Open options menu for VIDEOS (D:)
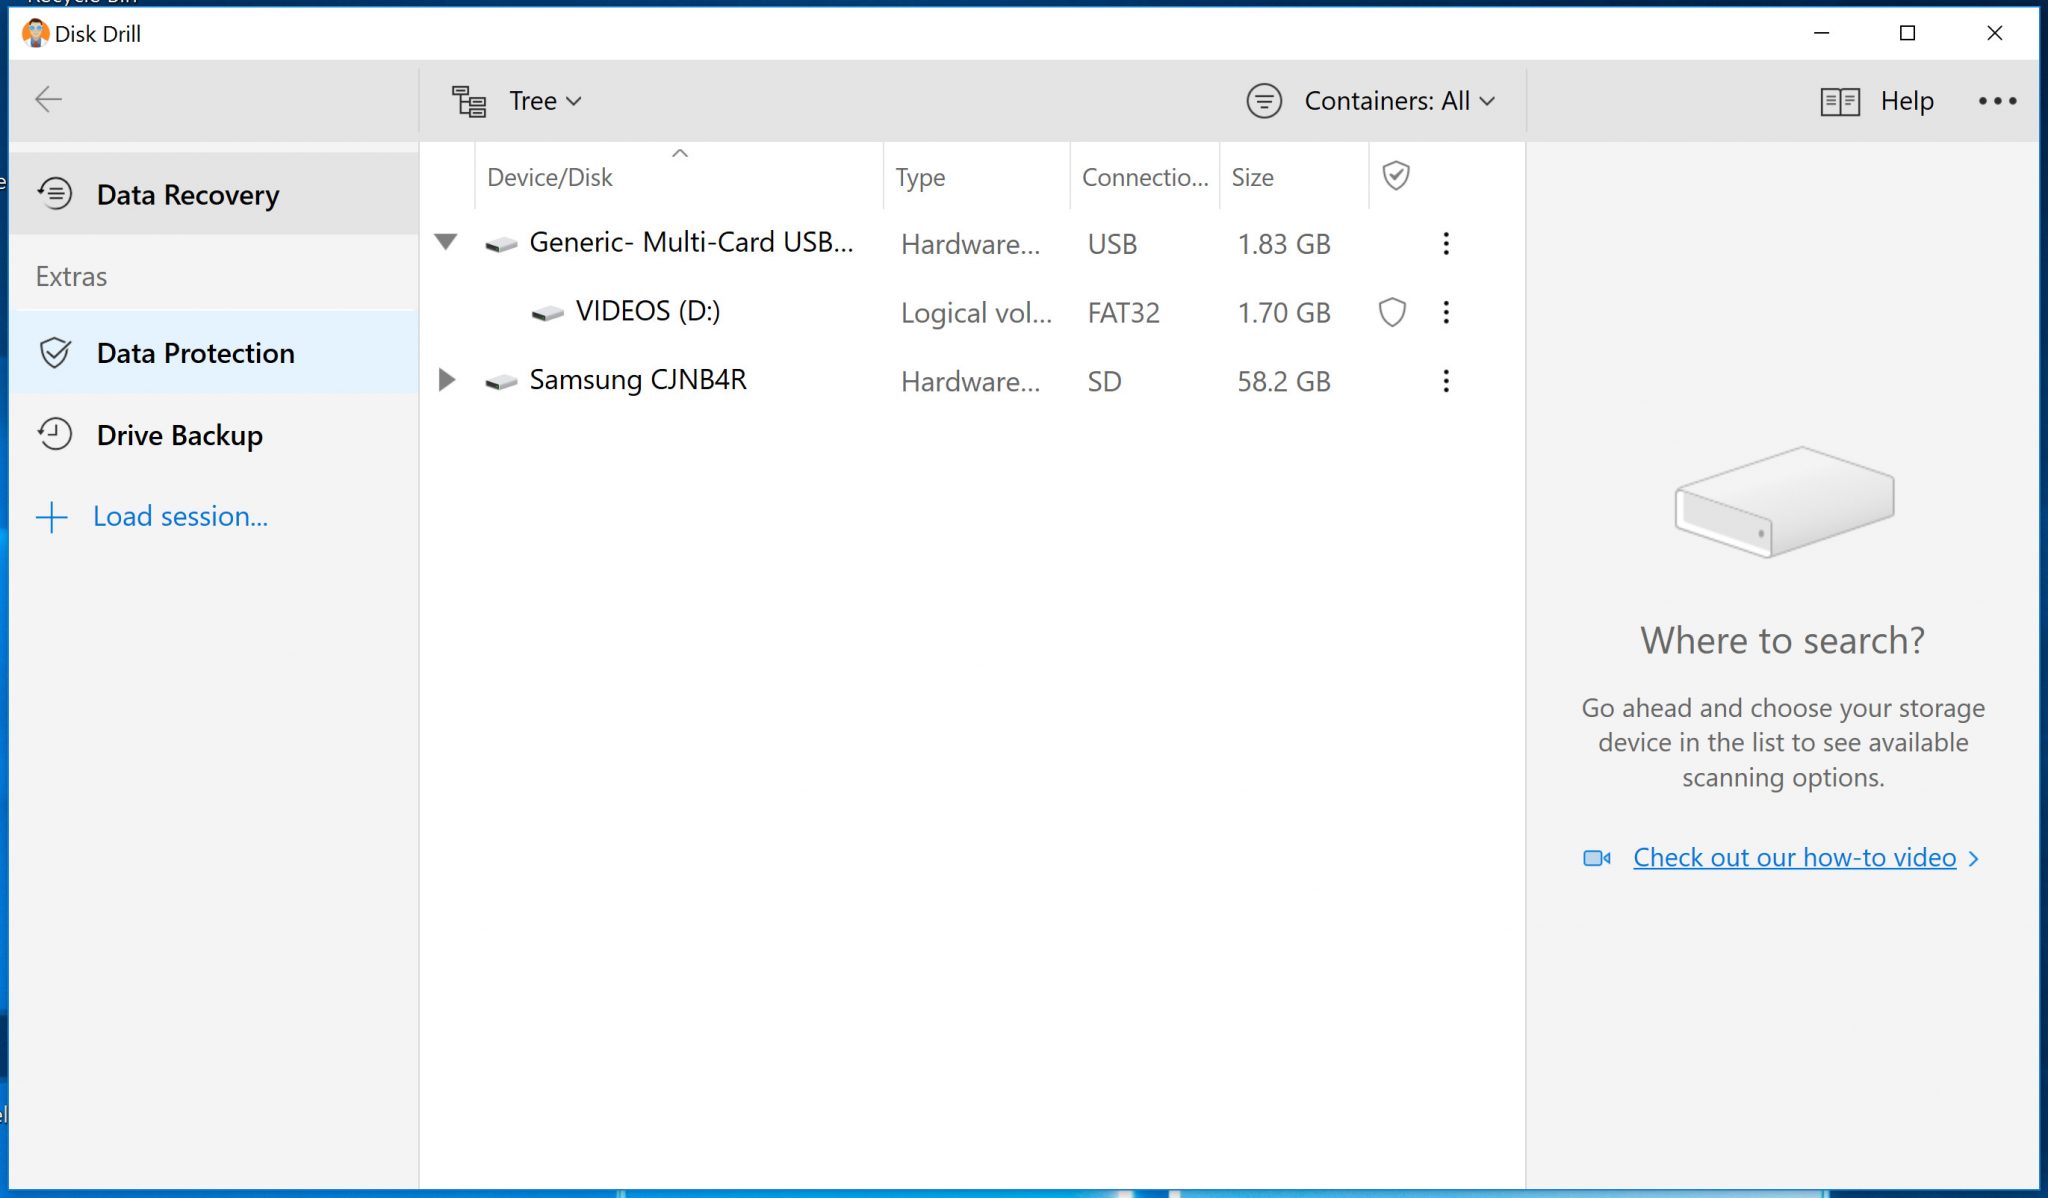This screenshot has height=1198, width=2048. click(1446, 313)
